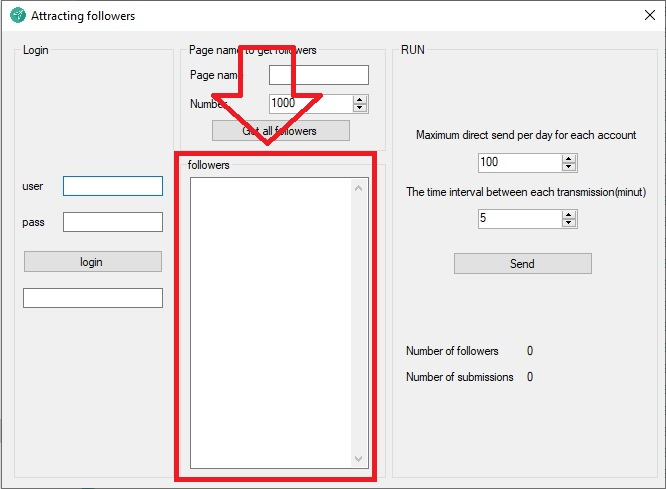
Task: Click the Number field showing 1000
Action: point(310,103)
